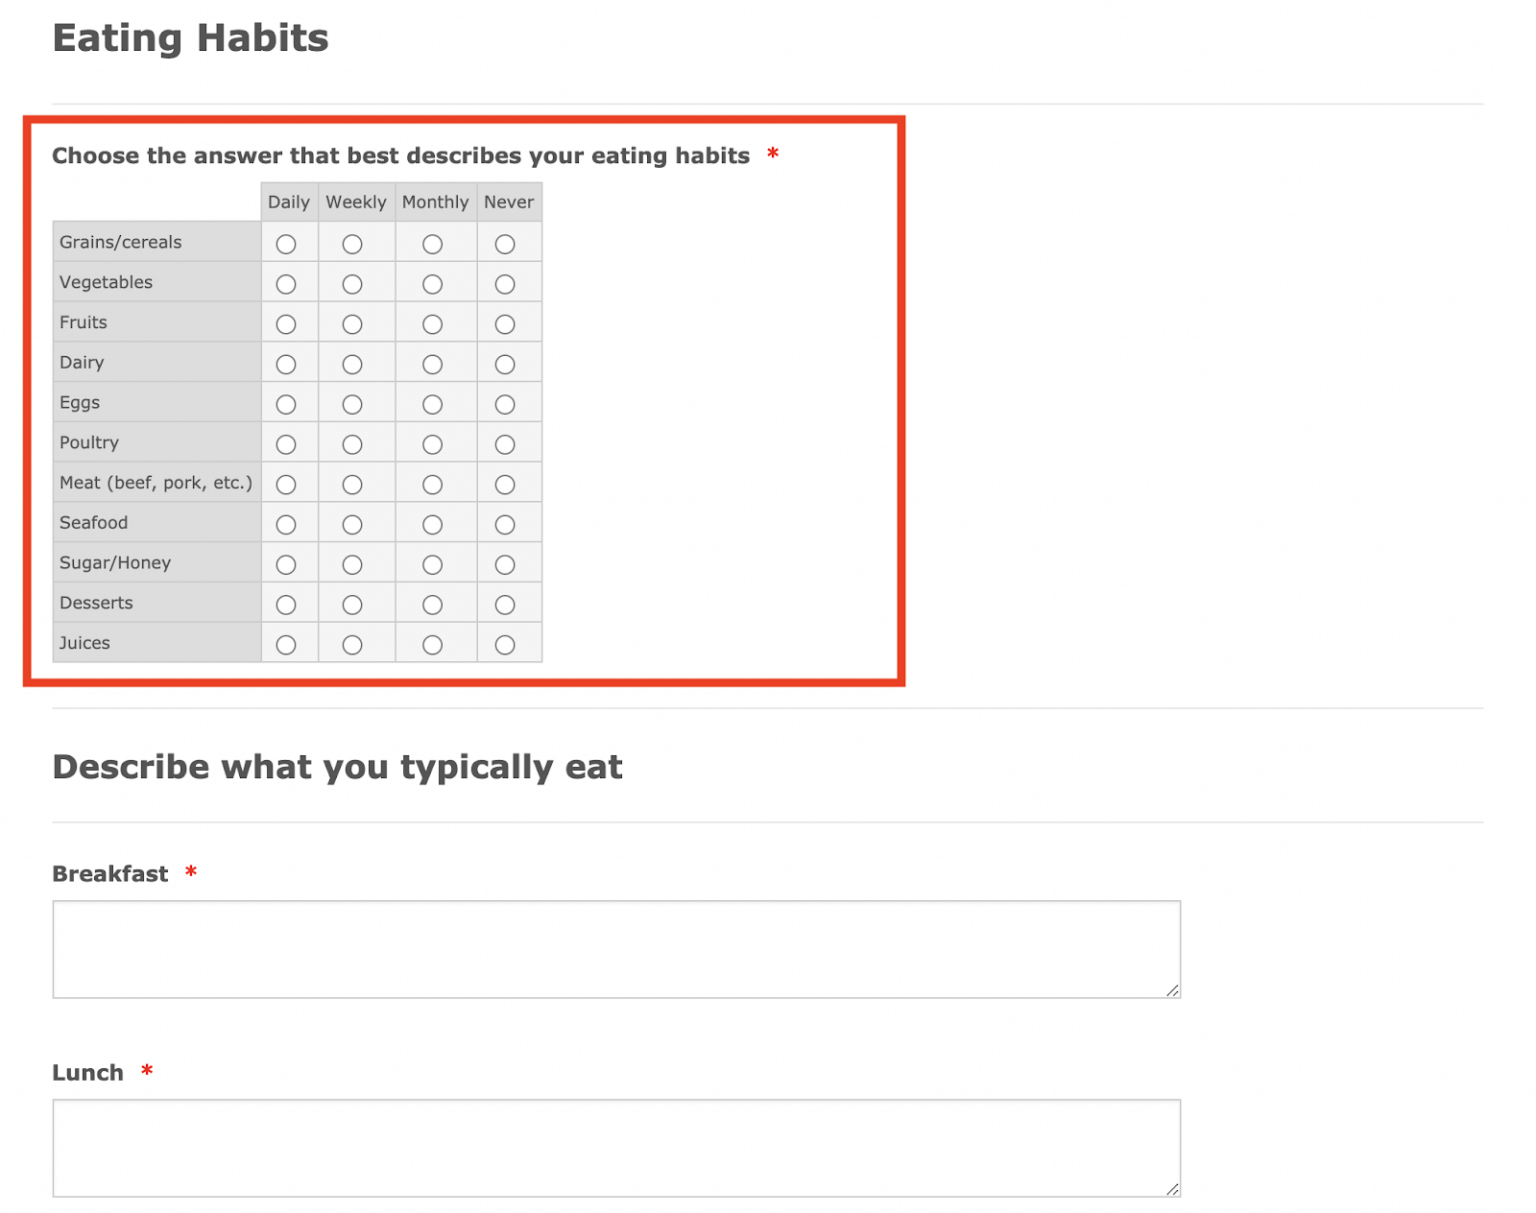Viewport: 1536px width, 1213px height.
Task: Choose Weekly for Vegetables
Action: click(x=352, y=284)
